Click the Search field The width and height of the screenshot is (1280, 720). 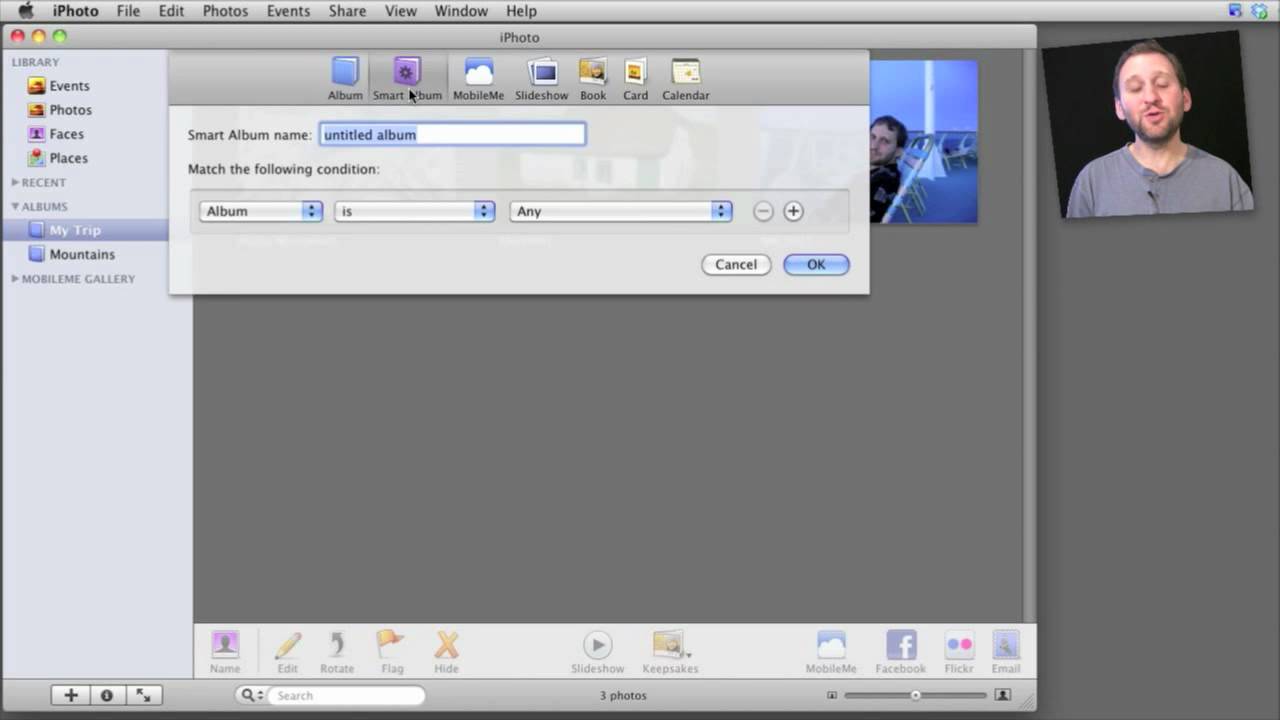pos(345,695)
